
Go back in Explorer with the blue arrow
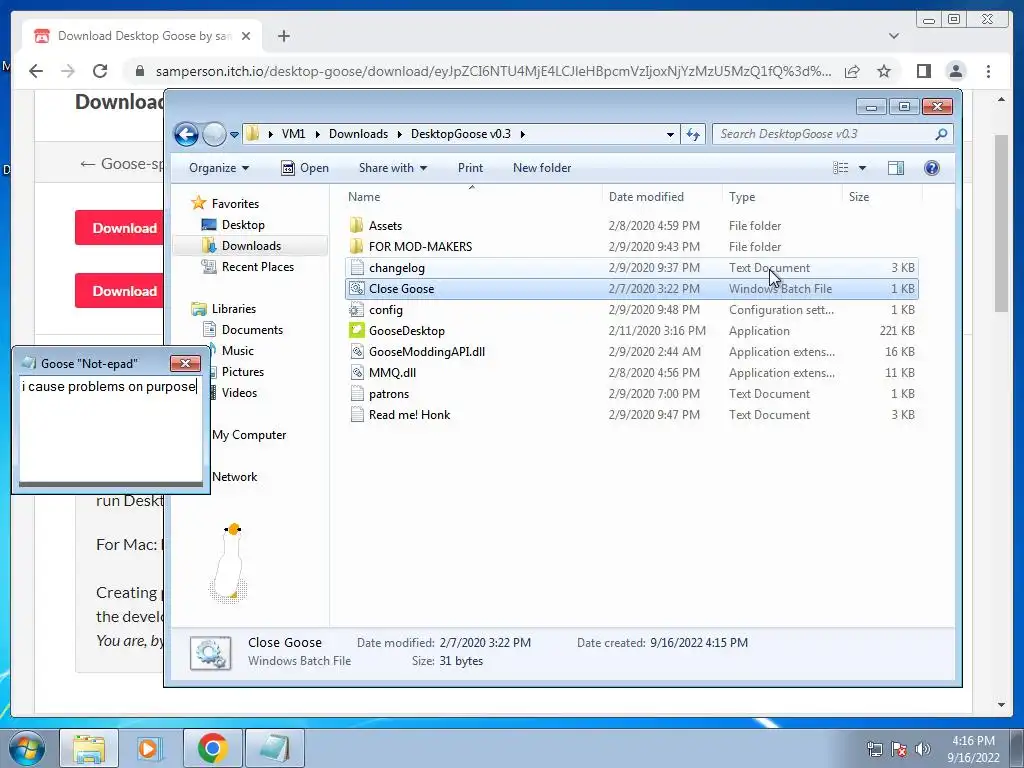pyautogui.click(x=186, y=135)
